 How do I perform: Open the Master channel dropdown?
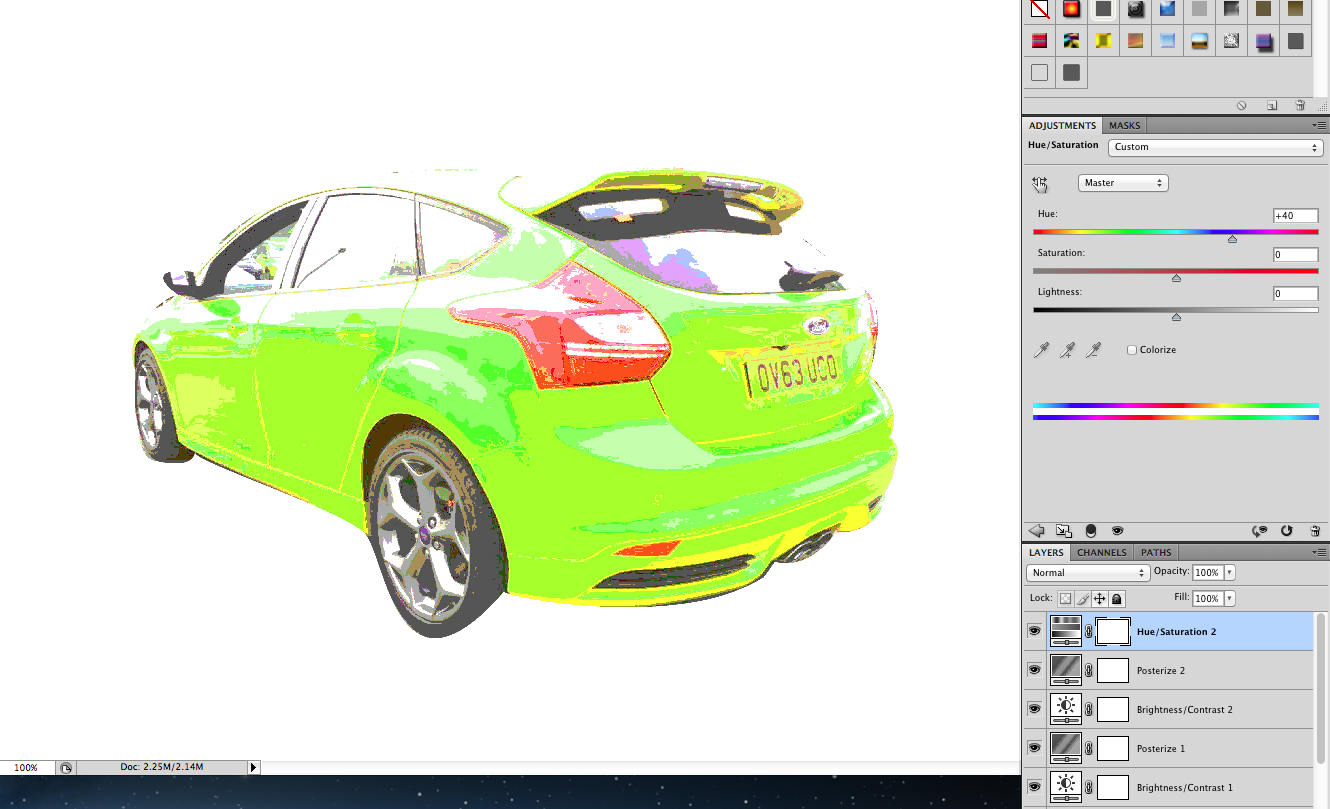[x=1122, y=183]
